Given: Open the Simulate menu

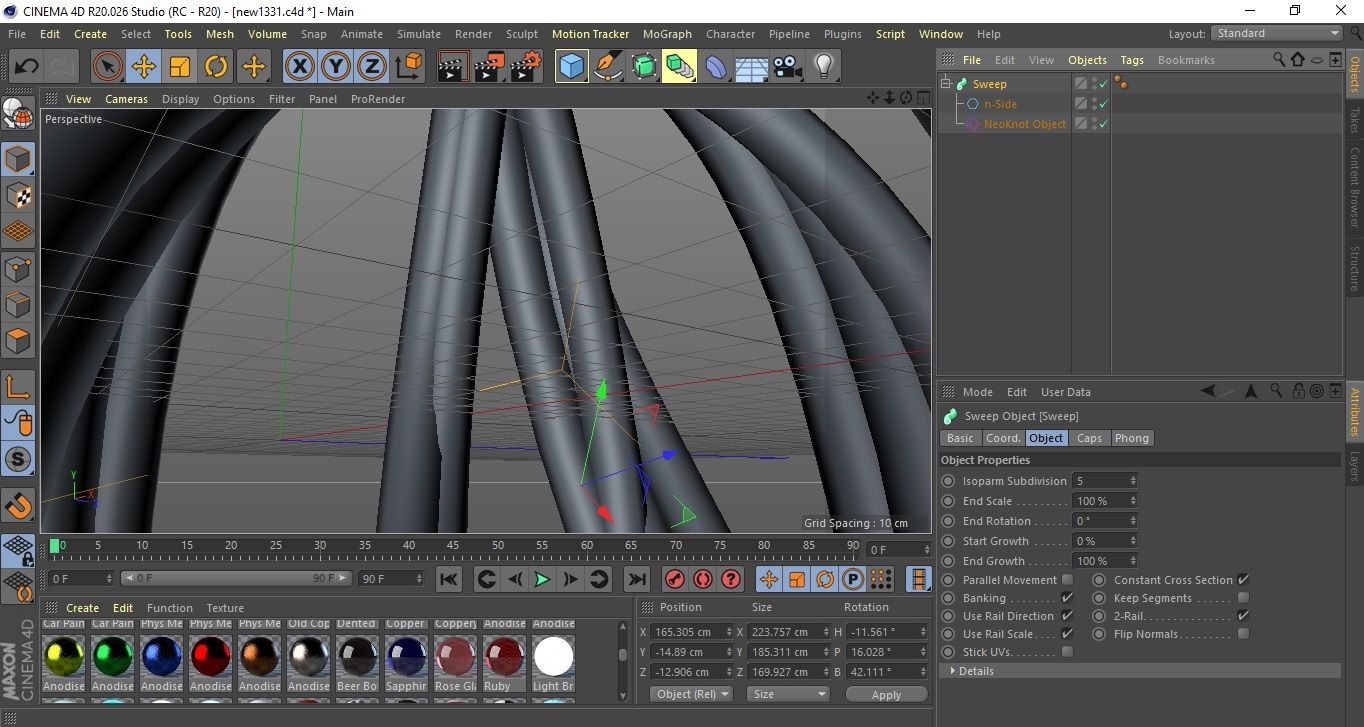Looking at the screenshot, I should tap(418, 34).
